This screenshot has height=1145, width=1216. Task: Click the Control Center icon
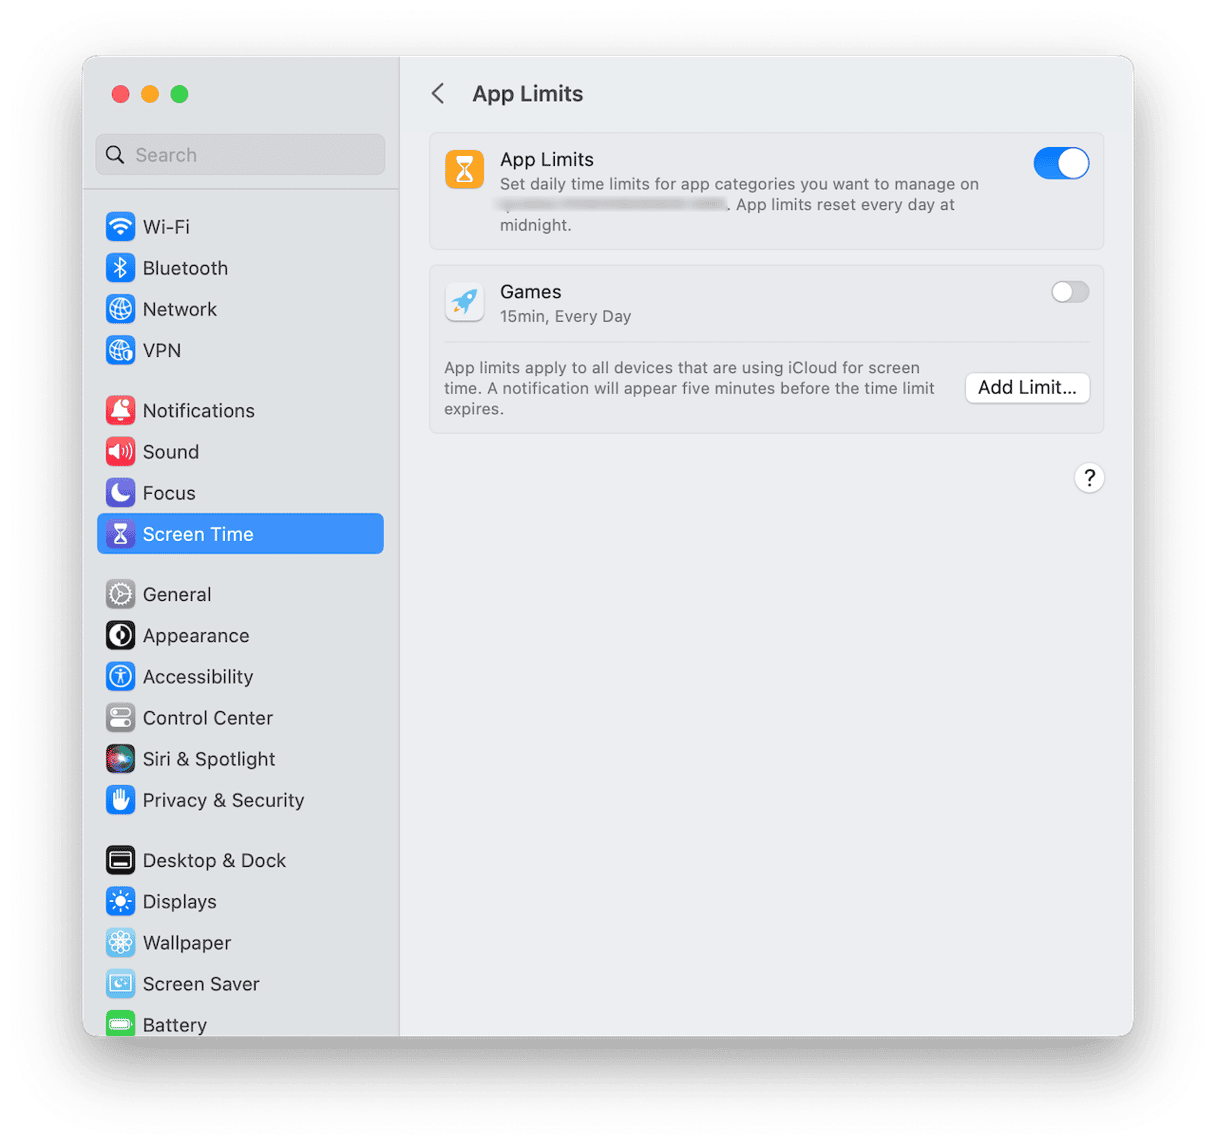coord(120,718)
